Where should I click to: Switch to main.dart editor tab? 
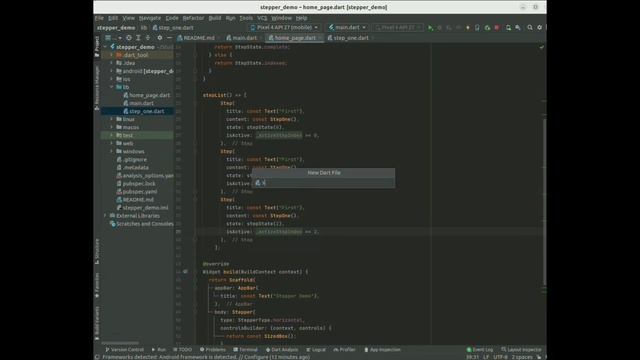244,38
